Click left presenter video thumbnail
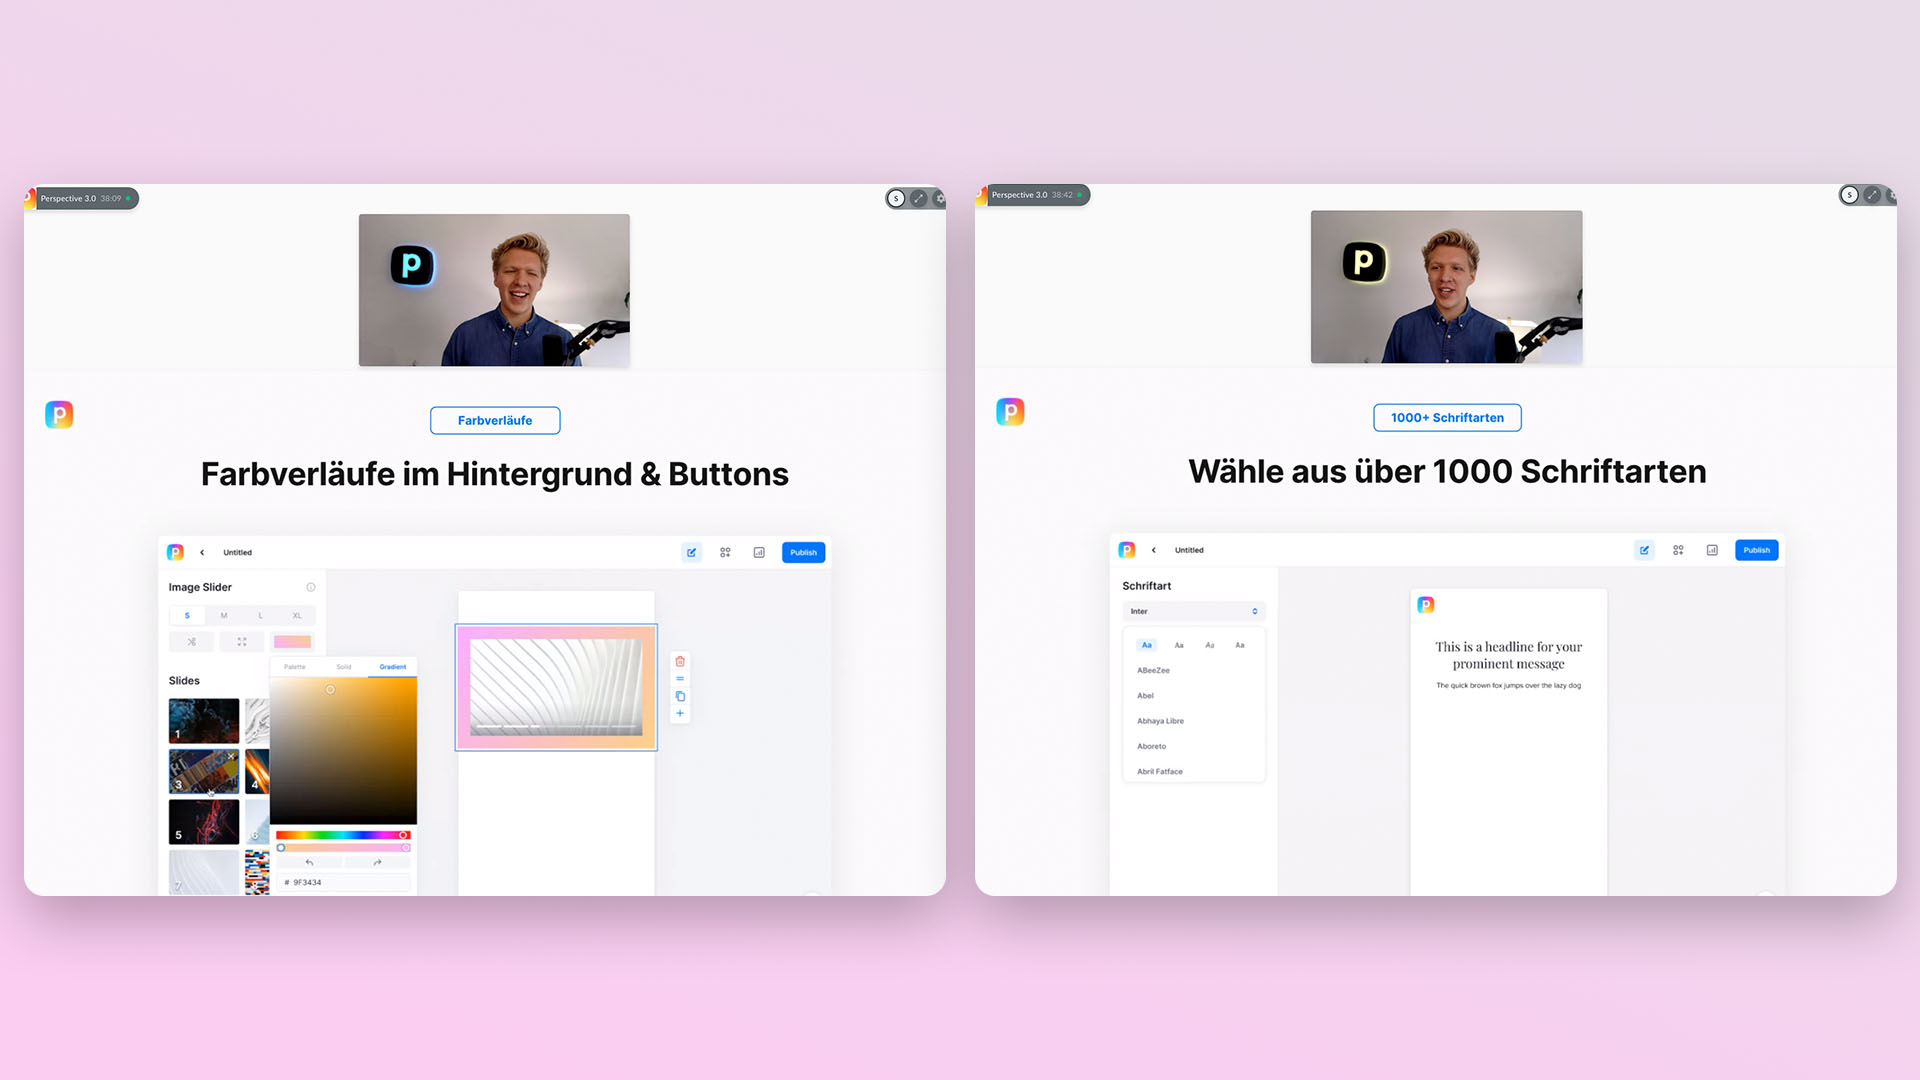Screen dimensions: 1920x1080 (494, 290)
